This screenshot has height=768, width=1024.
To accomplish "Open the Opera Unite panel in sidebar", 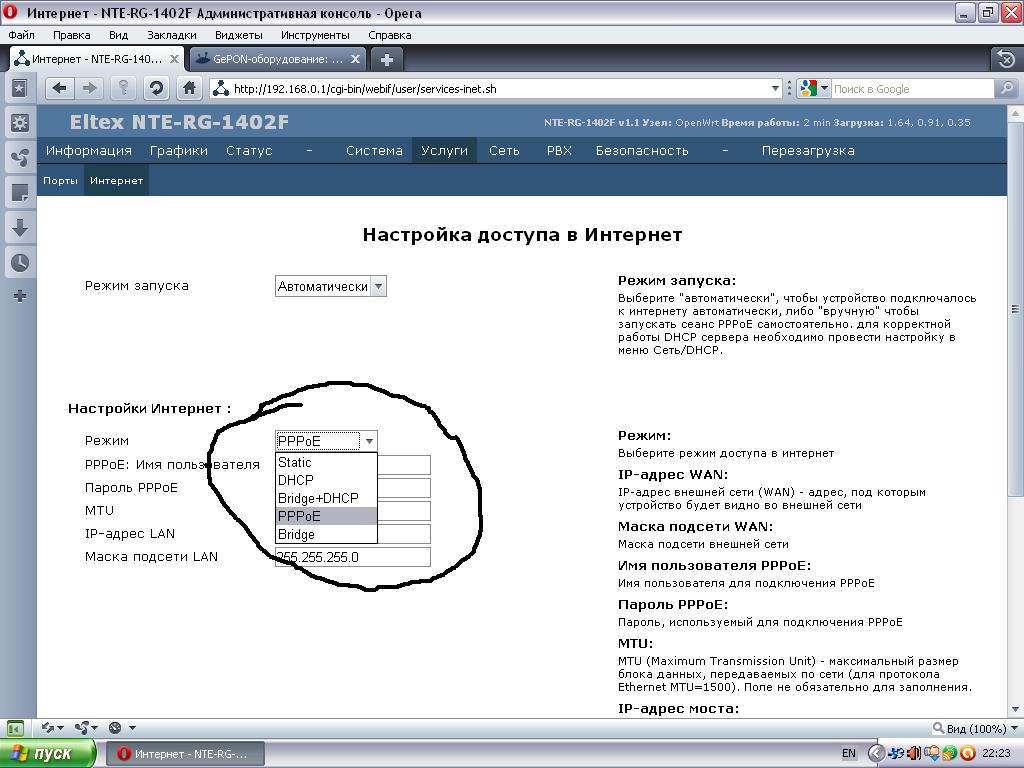I will coord(20,157).
